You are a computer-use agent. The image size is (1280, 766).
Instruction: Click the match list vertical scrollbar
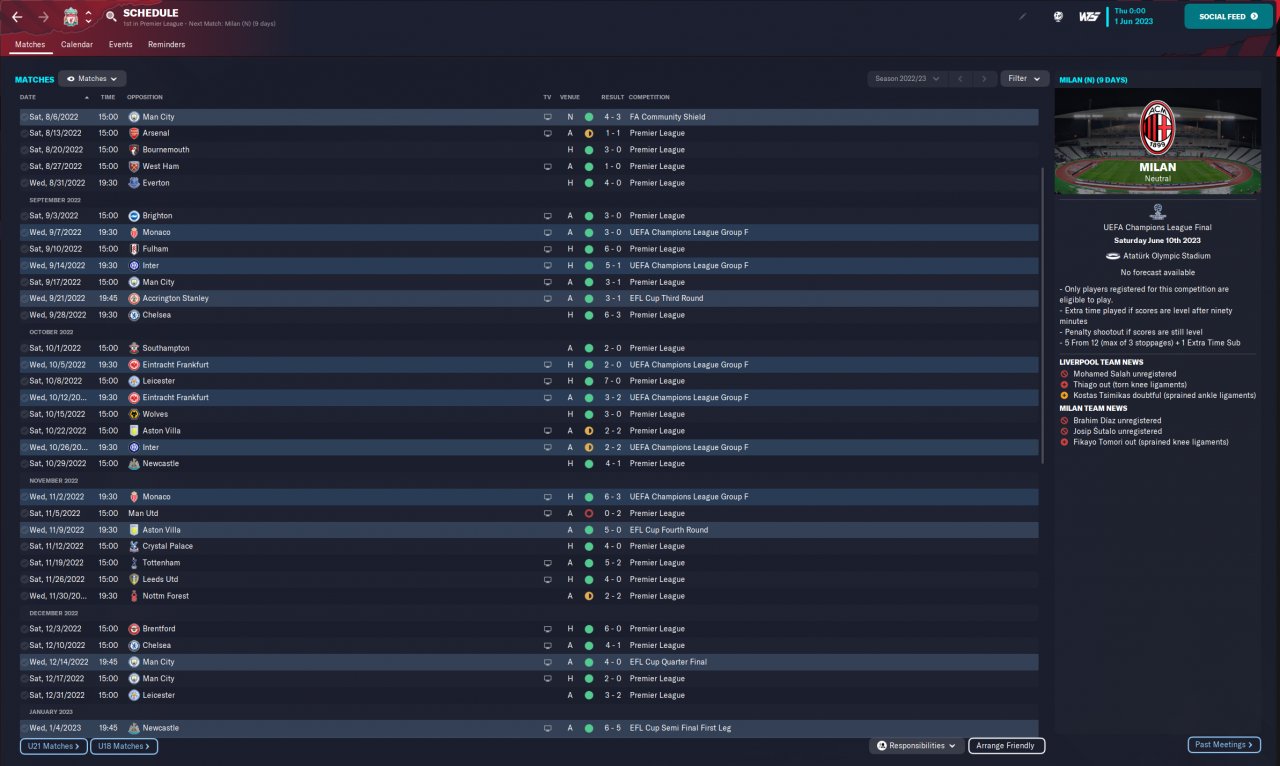(1042, 315)
